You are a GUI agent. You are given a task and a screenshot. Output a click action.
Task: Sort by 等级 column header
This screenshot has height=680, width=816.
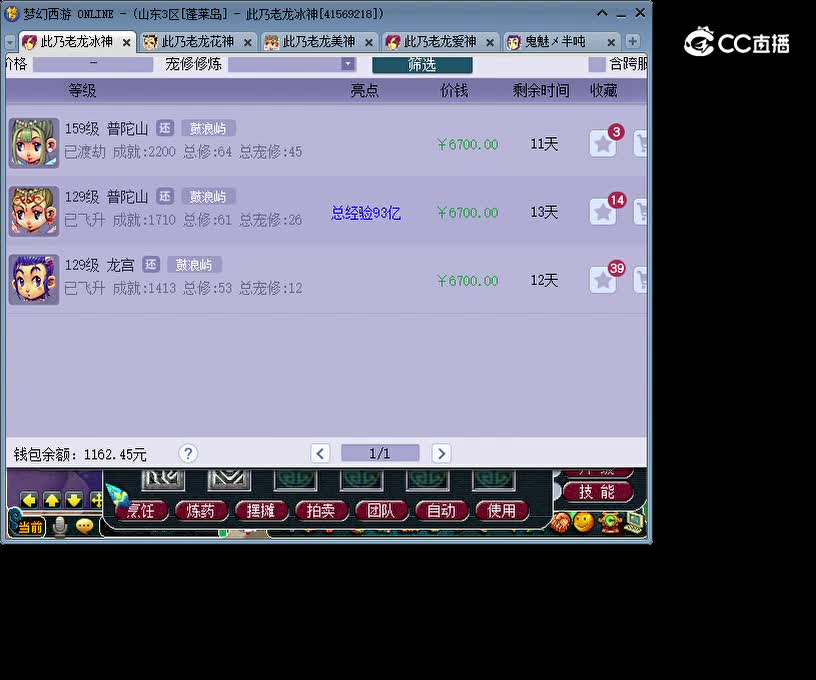(x=82, y=91)
